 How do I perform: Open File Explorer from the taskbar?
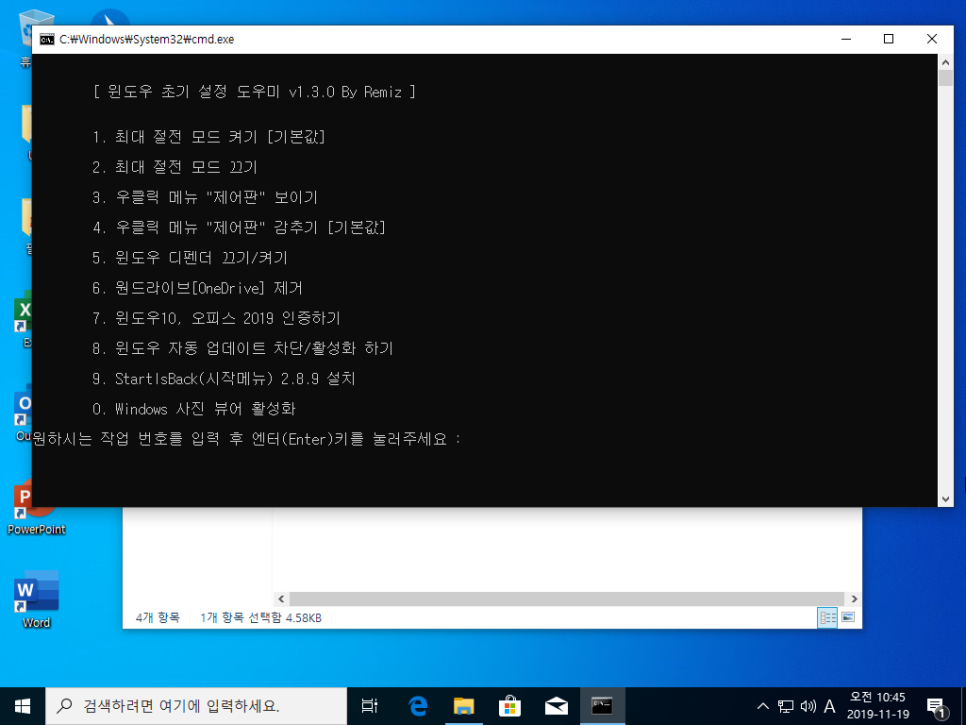[464, 706]
